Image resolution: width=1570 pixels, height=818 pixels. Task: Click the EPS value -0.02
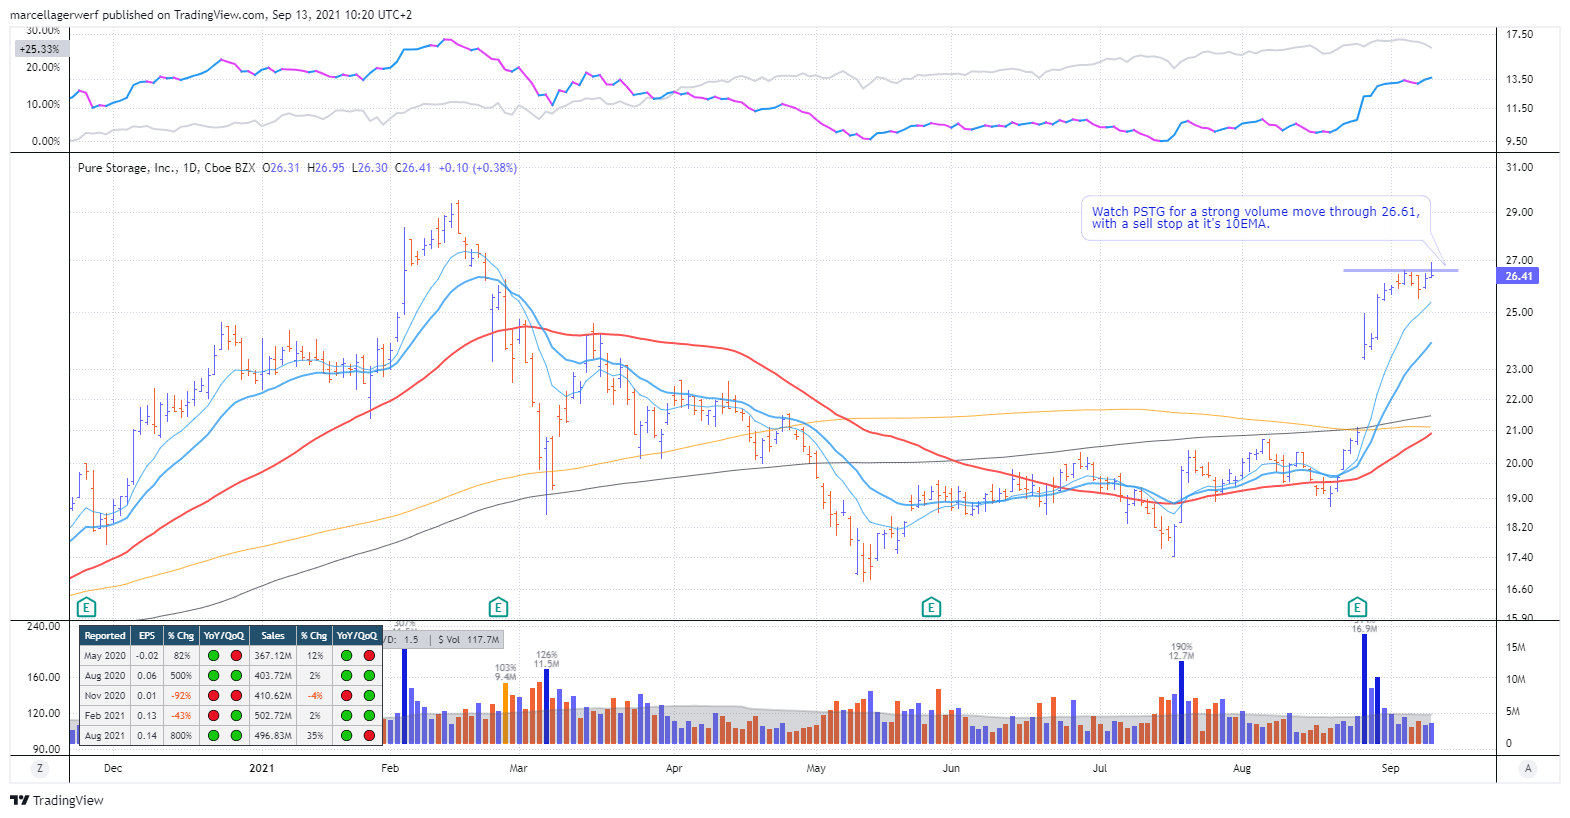click(147, 656)
